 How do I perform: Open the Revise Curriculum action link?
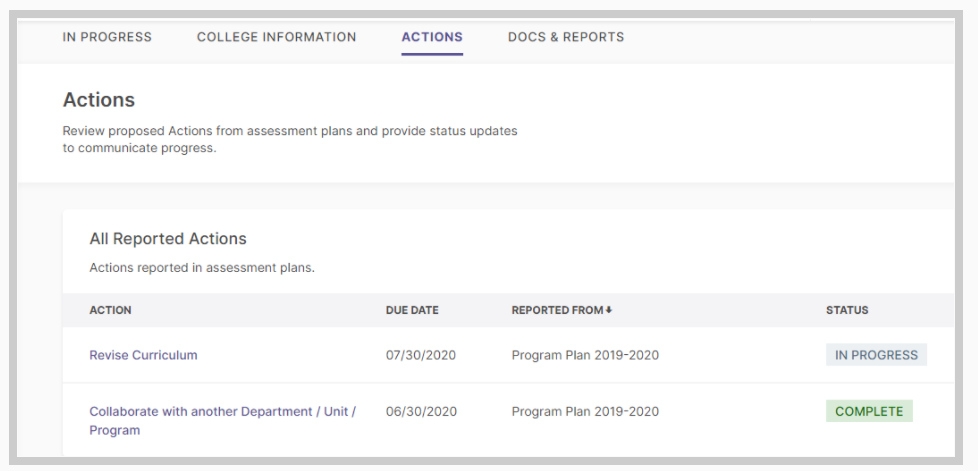[x=143, y=355]
